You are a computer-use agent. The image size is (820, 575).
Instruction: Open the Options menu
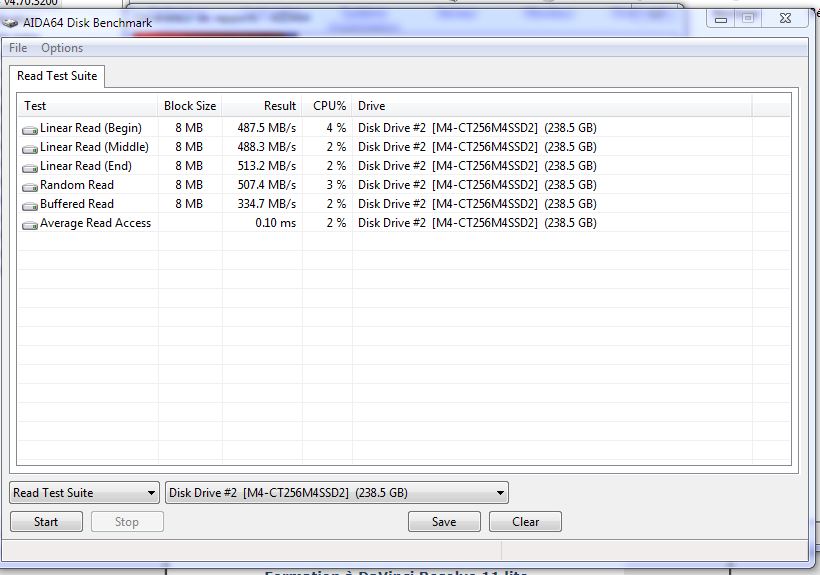click(x=62, y=48)
